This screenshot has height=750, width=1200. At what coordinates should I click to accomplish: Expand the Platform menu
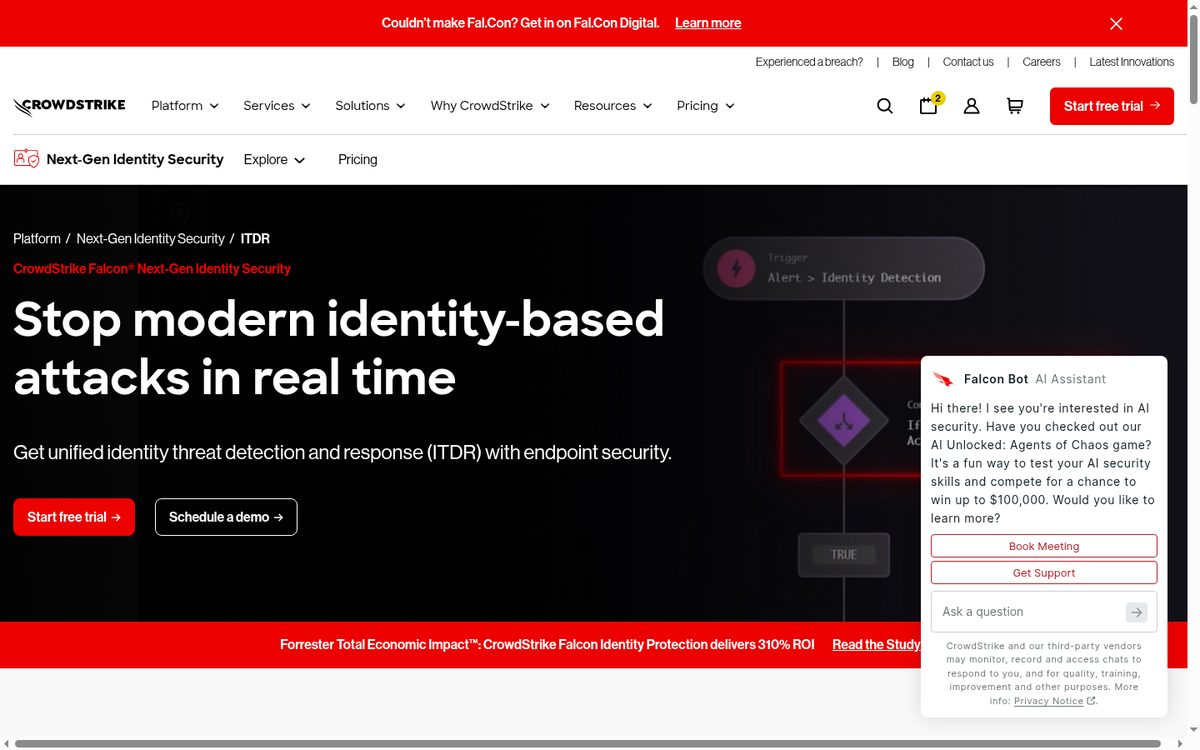tap(185, 106)
